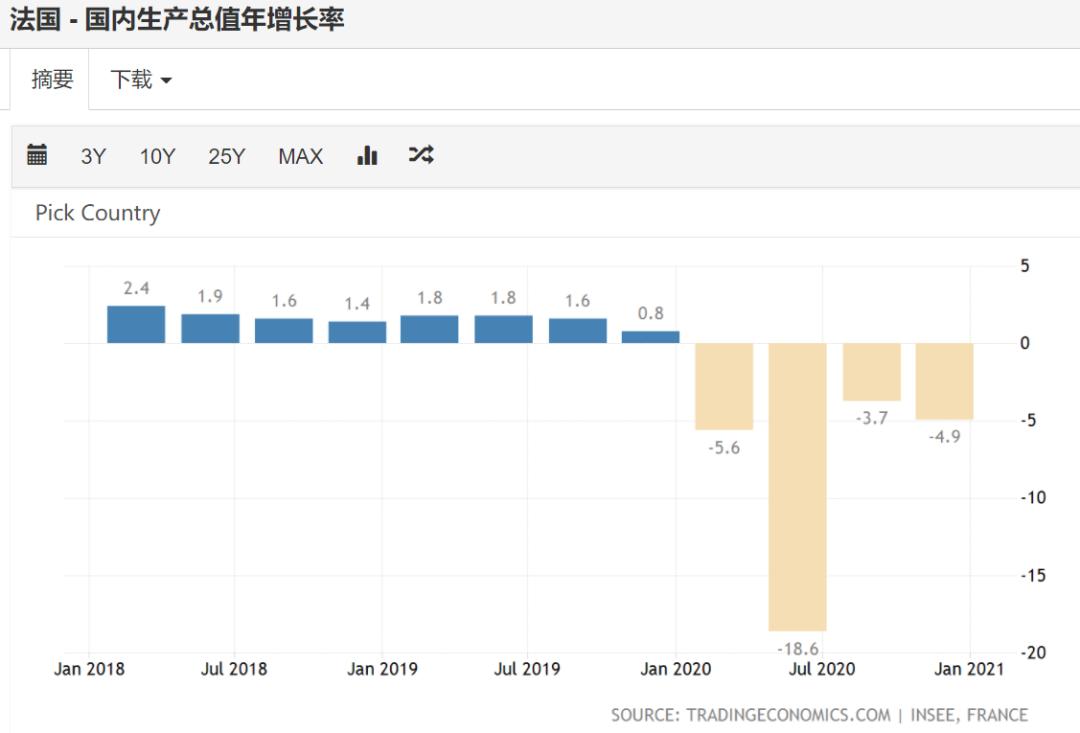The image size is (1080, 733).
Task: Select the column chart type icon
Action: [x=367, y=155]
